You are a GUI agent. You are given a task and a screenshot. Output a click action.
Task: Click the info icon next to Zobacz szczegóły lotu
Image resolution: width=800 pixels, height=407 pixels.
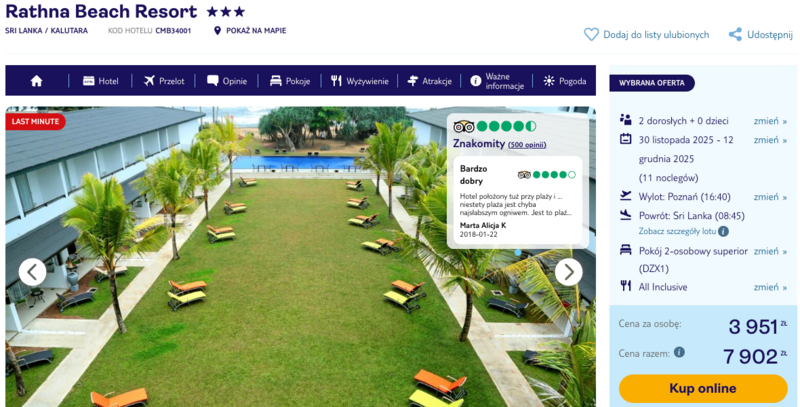click(x=723, y=231)
